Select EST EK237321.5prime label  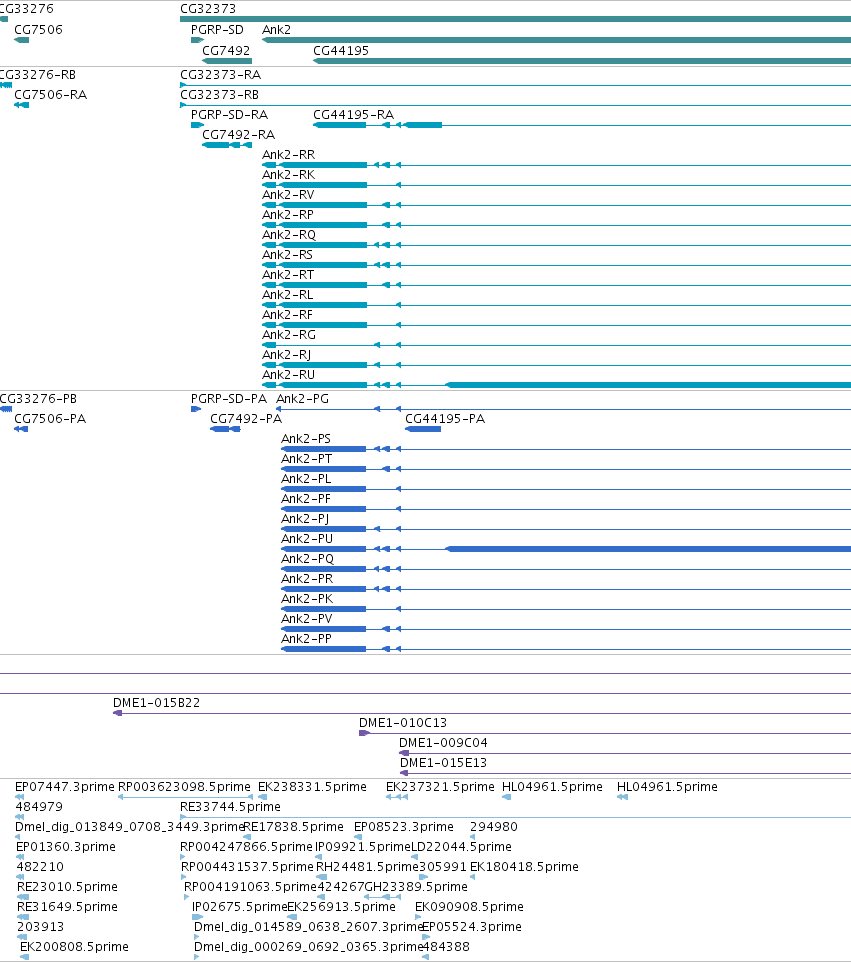440,787
